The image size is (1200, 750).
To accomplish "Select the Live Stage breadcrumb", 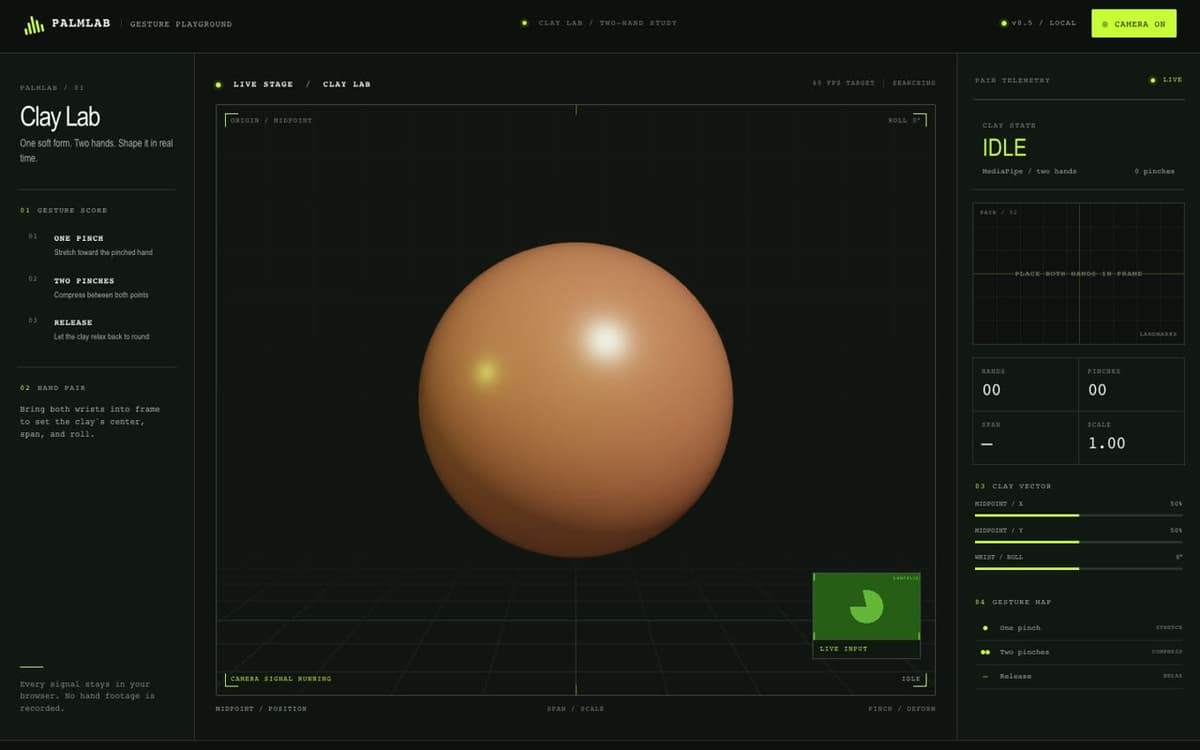I will [x=263, y=84].
